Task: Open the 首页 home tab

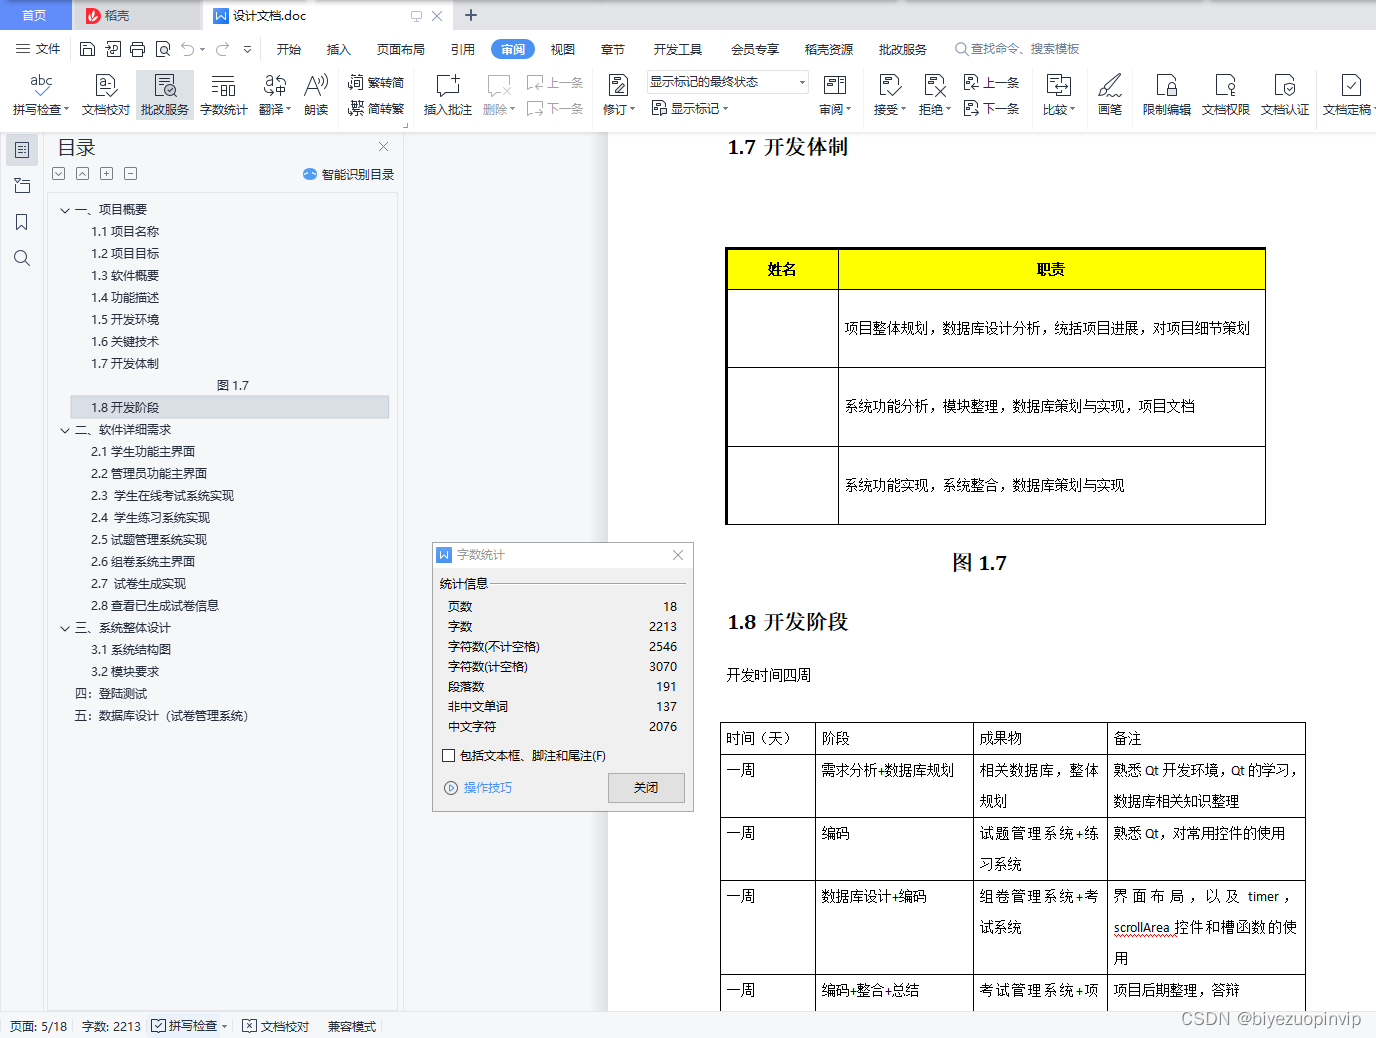Action: [x=35, y=15]
